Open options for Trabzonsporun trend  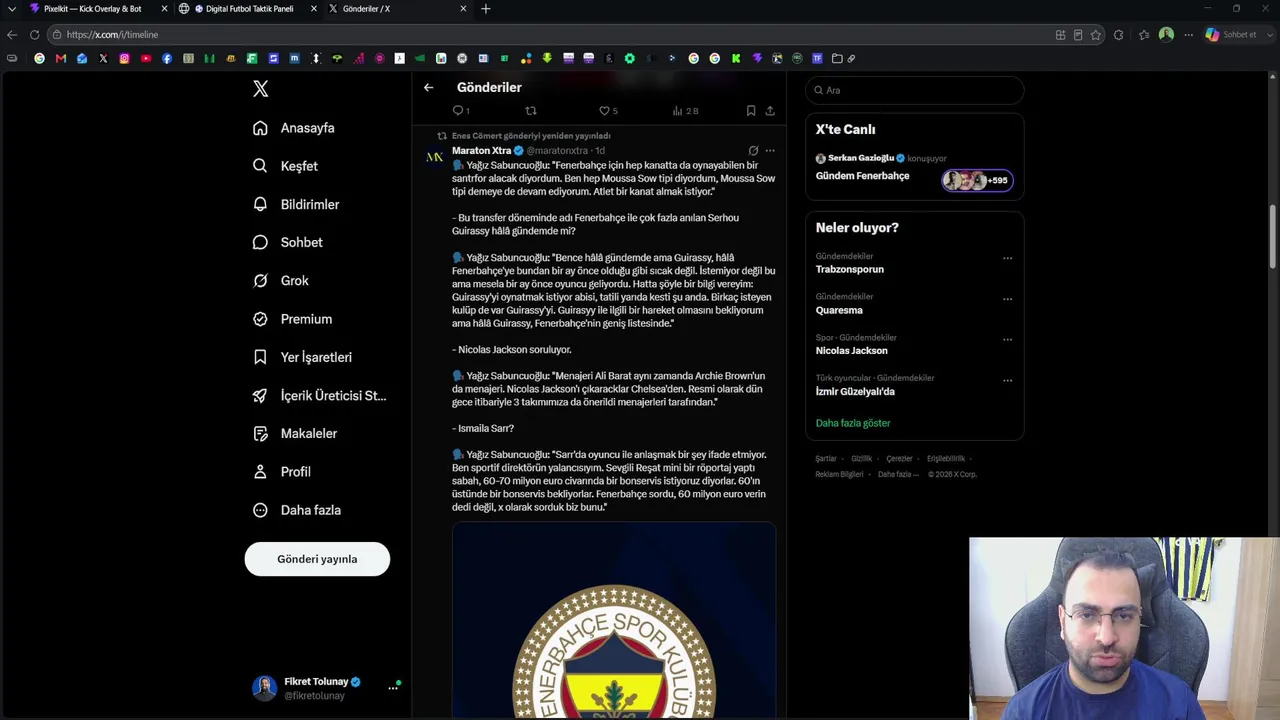tap(1008, 258)
